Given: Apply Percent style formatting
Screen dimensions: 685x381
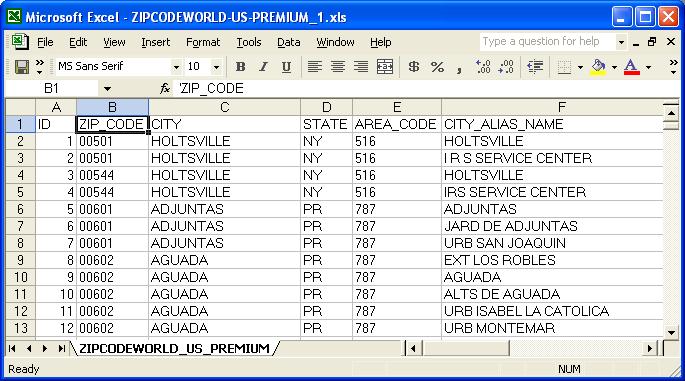Looking at the screenshot, I should click(437, 67).
